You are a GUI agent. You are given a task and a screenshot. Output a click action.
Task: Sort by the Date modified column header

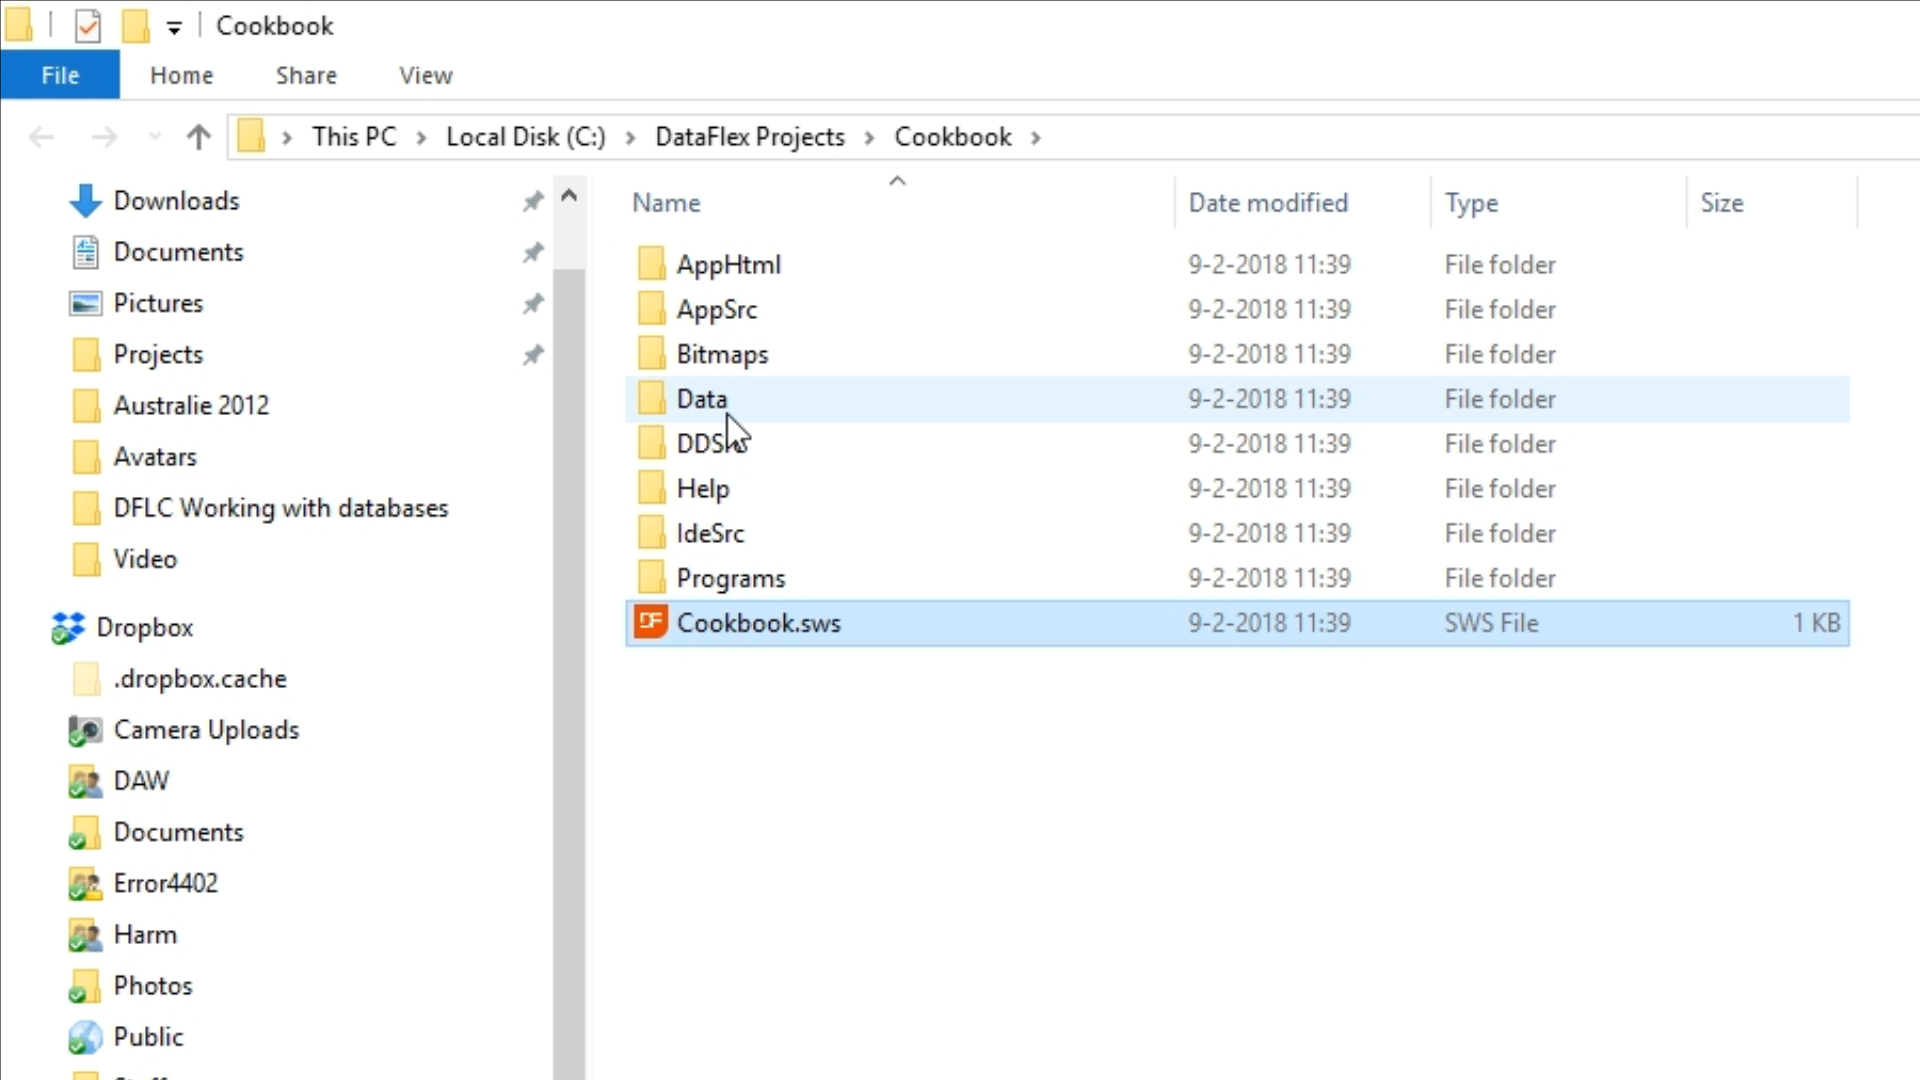(1267, 203)
